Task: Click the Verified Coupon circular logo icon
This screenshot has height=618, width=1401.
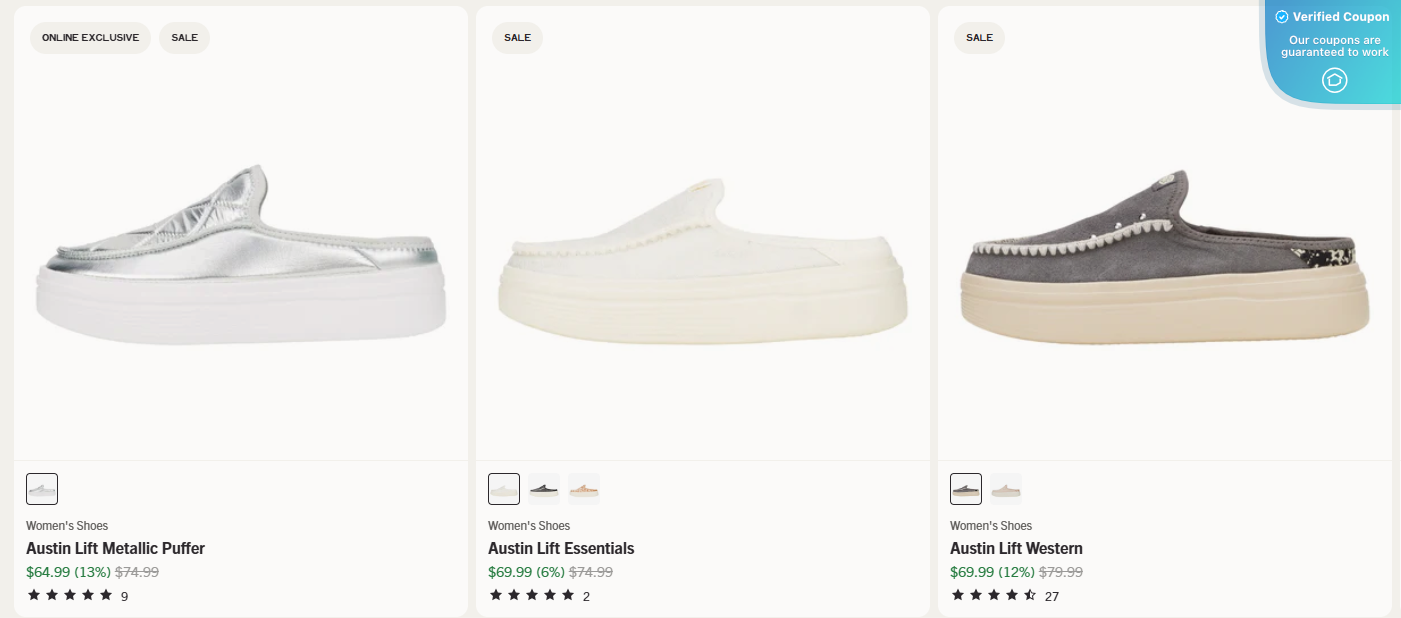Action: pyautogui.click(x=1334, y=80)
